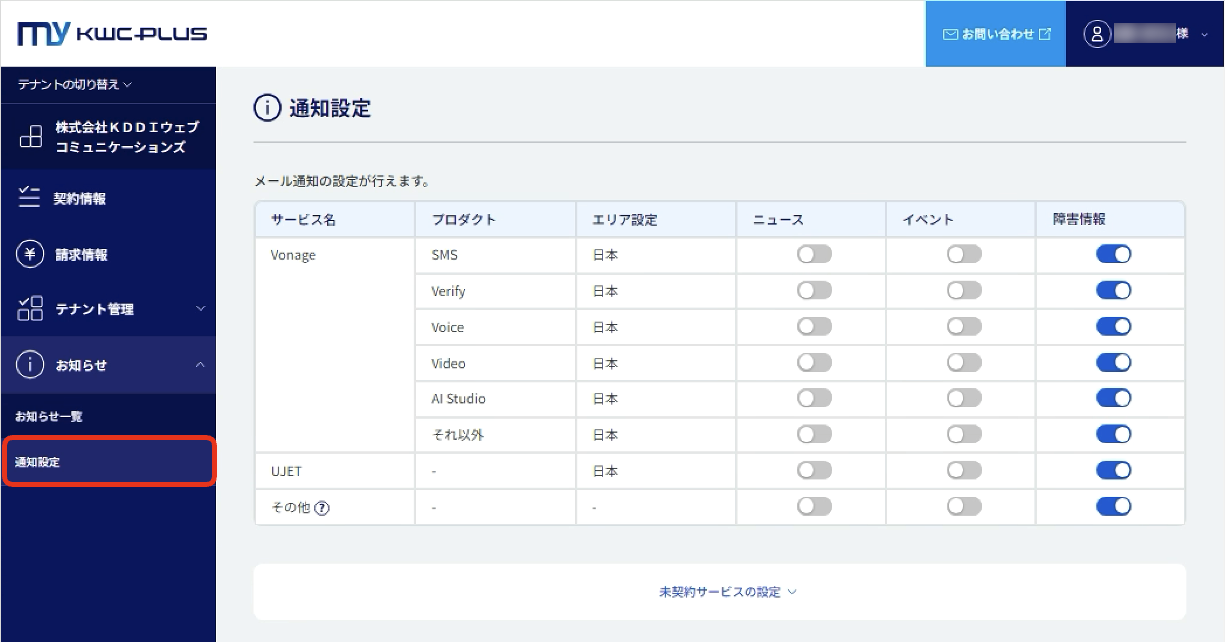Click the yen icon beside 請求情報
Image resolution: width=1226 pixels, height=642 pixels.
click(x=30, y=254)
